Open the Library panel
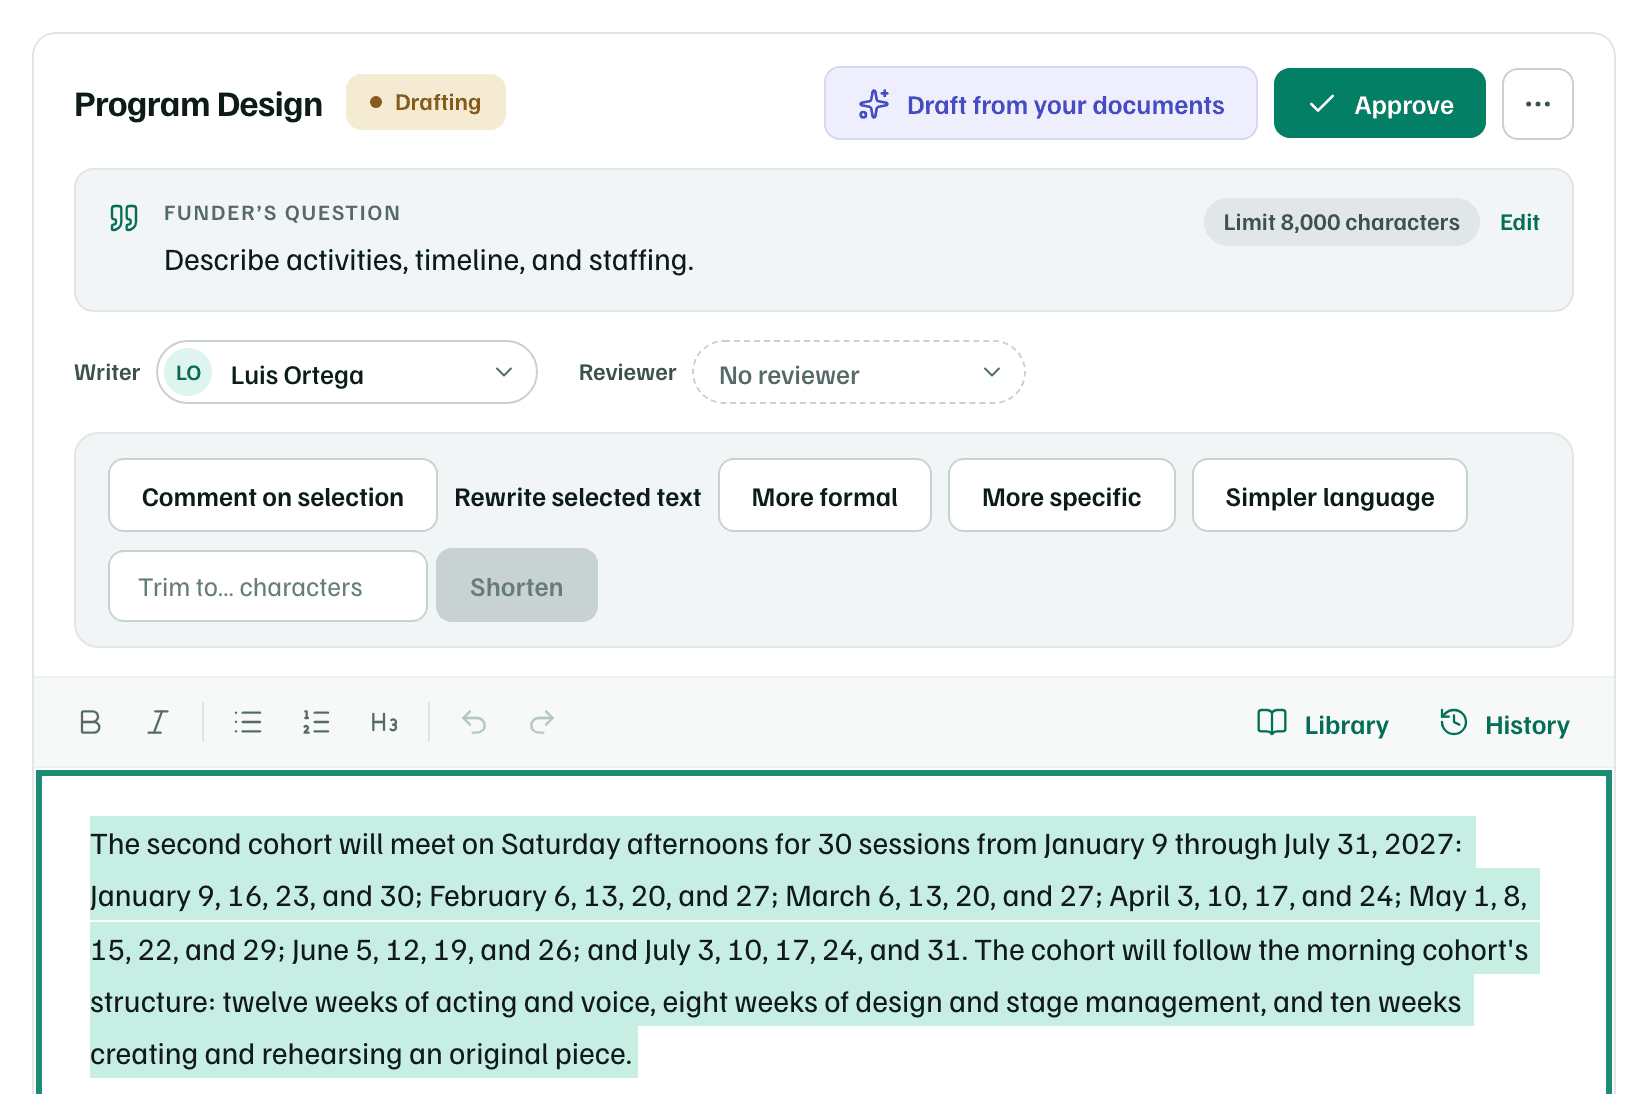1648x1094 pixels. 1323,724
